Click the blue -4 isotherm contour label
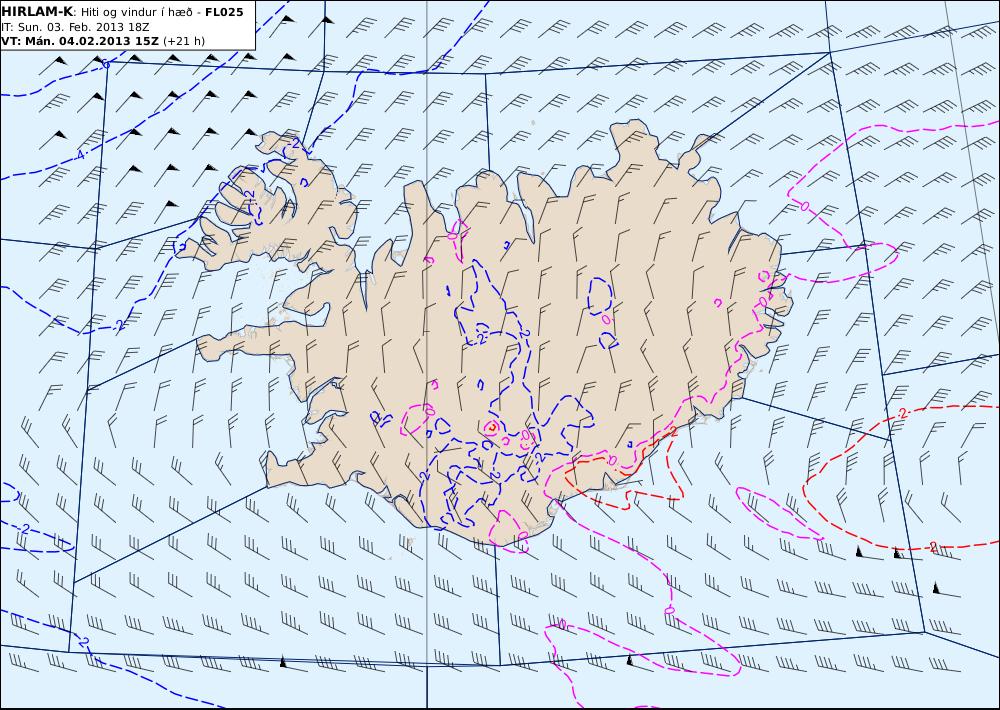1000x710 pixels. pos(80,155)
